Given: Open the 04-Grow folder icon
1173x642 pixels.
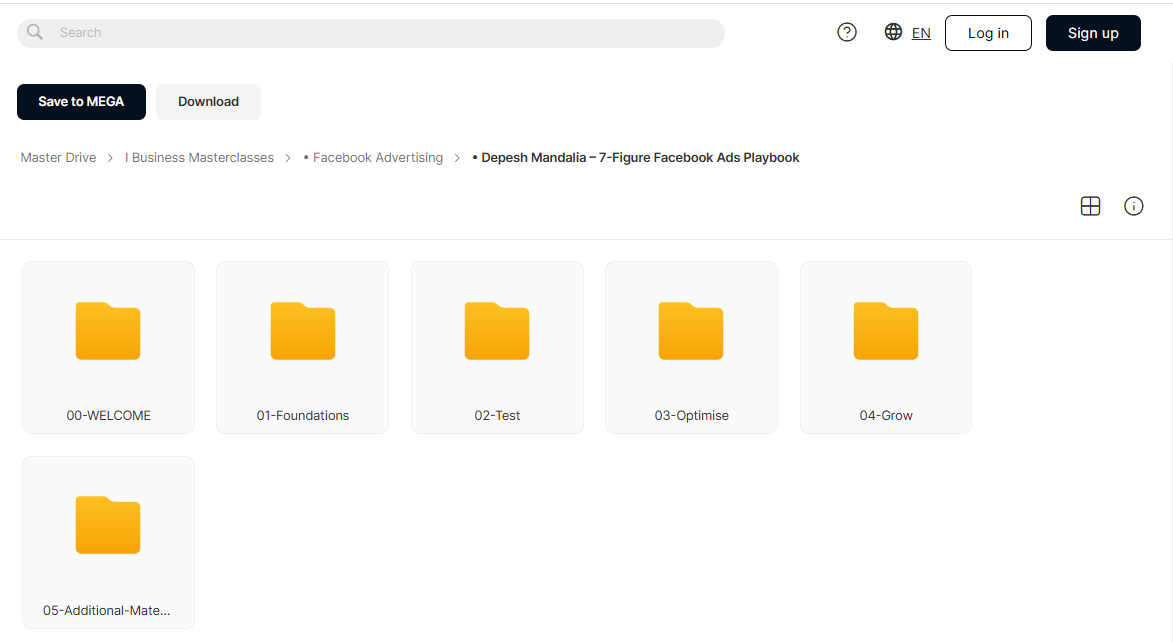Looking at the screenshot, I should pyautogui.click(x=886, y=331).
